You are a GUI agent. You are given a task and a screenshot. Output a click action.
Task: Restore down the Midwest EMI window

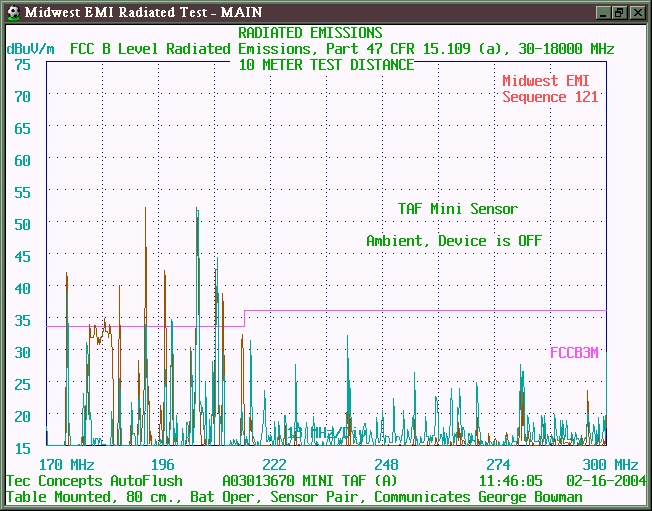click(620, 12)
